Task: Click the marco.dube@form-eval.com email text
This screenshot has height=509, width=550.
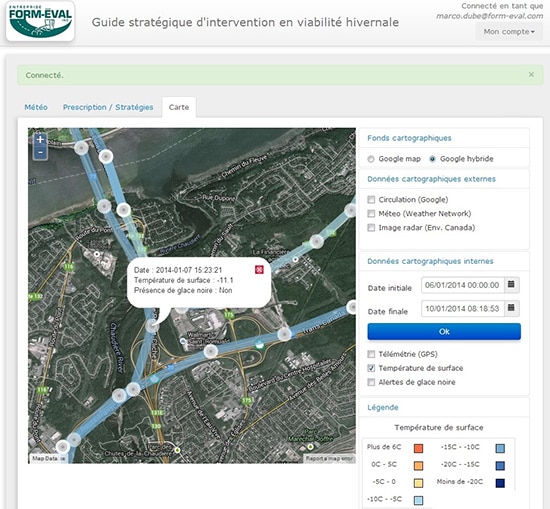Action: [490, 16]
